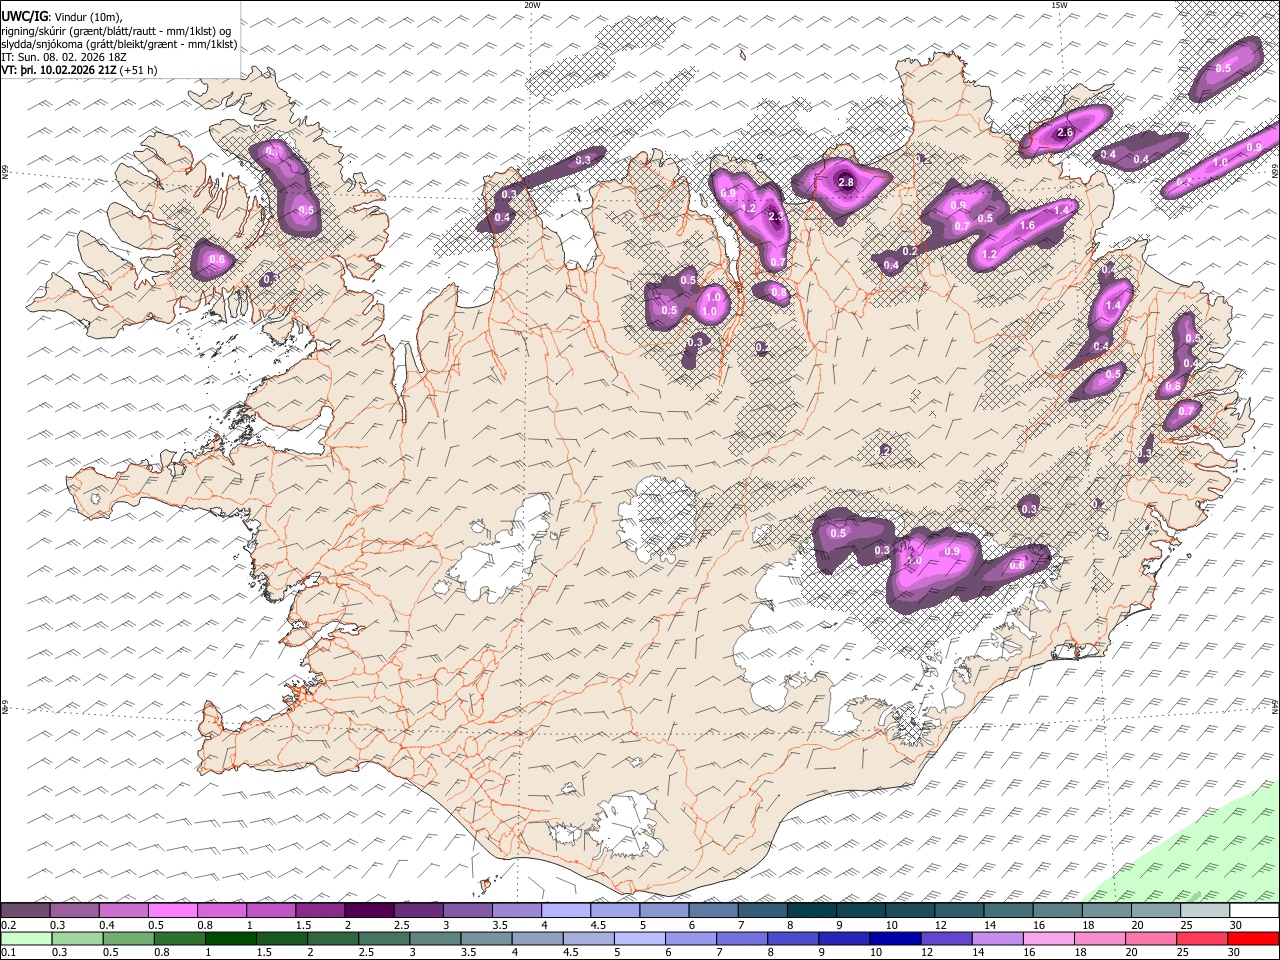Click darkest purple swatch at 2 in upper legend
Image resolution: width=1280 pixels, height=960 pixels.
[369, 910]
